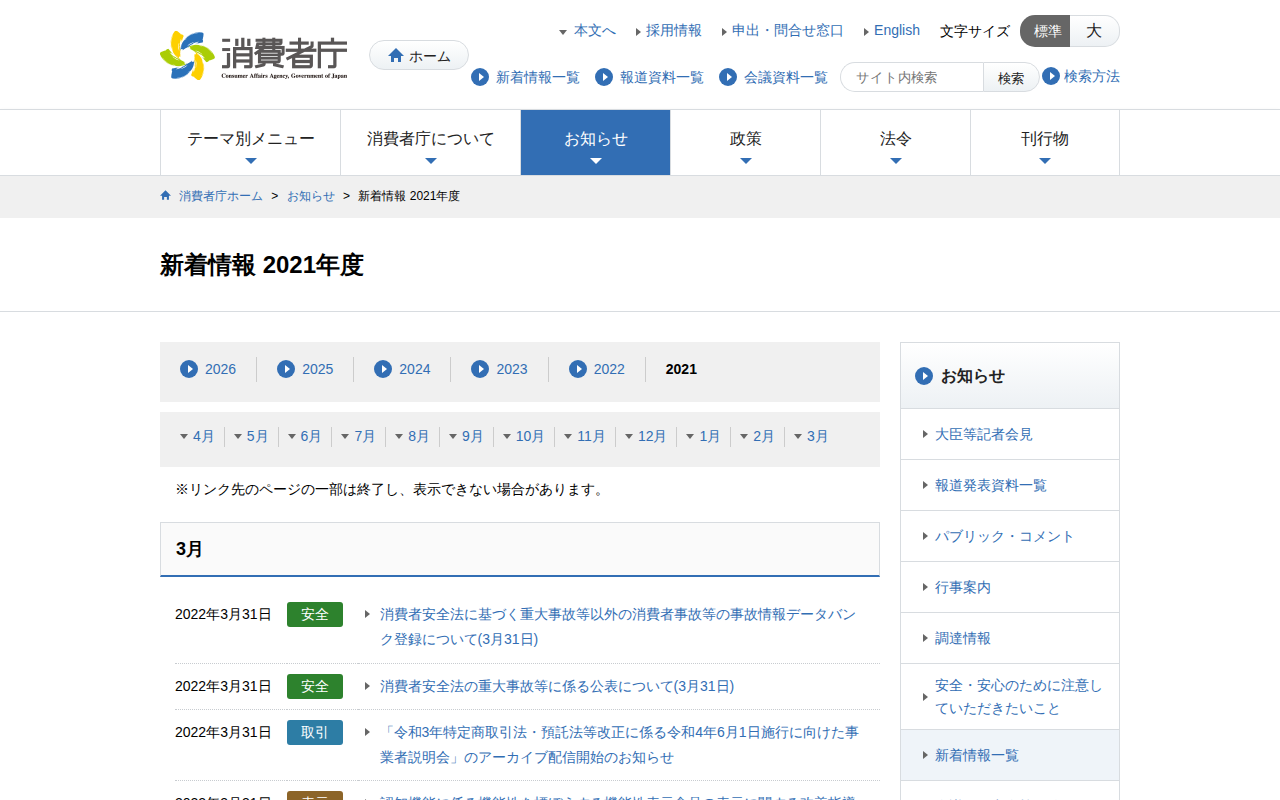Click the circle arrow icon beside 会議資料一覧
This screenshot has height=800, width=1280.
pos(728,77)
